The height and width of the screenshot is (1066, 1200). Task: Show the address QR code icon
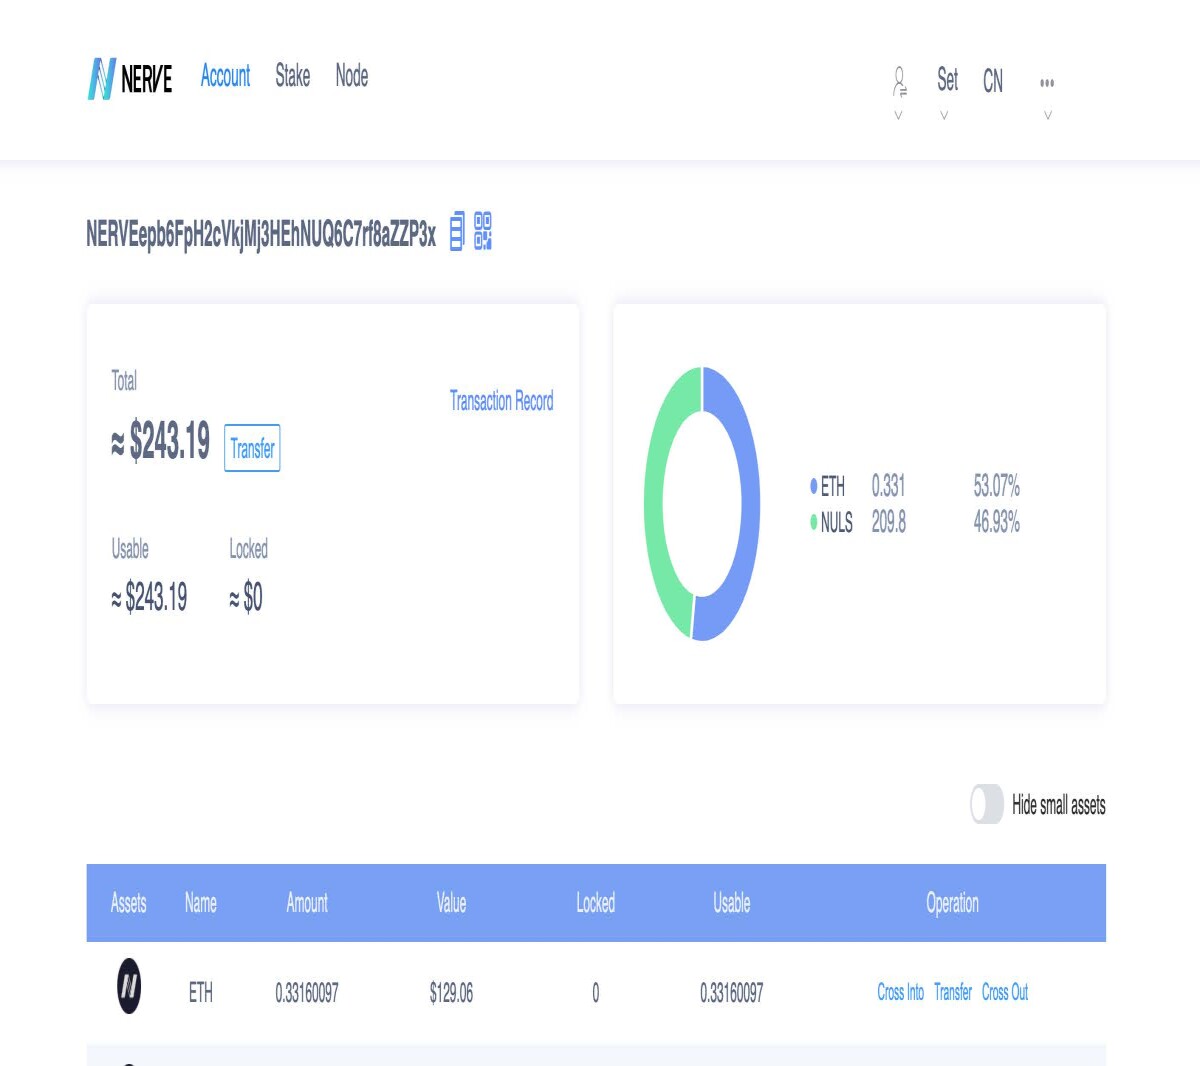(x=483, y=231)
